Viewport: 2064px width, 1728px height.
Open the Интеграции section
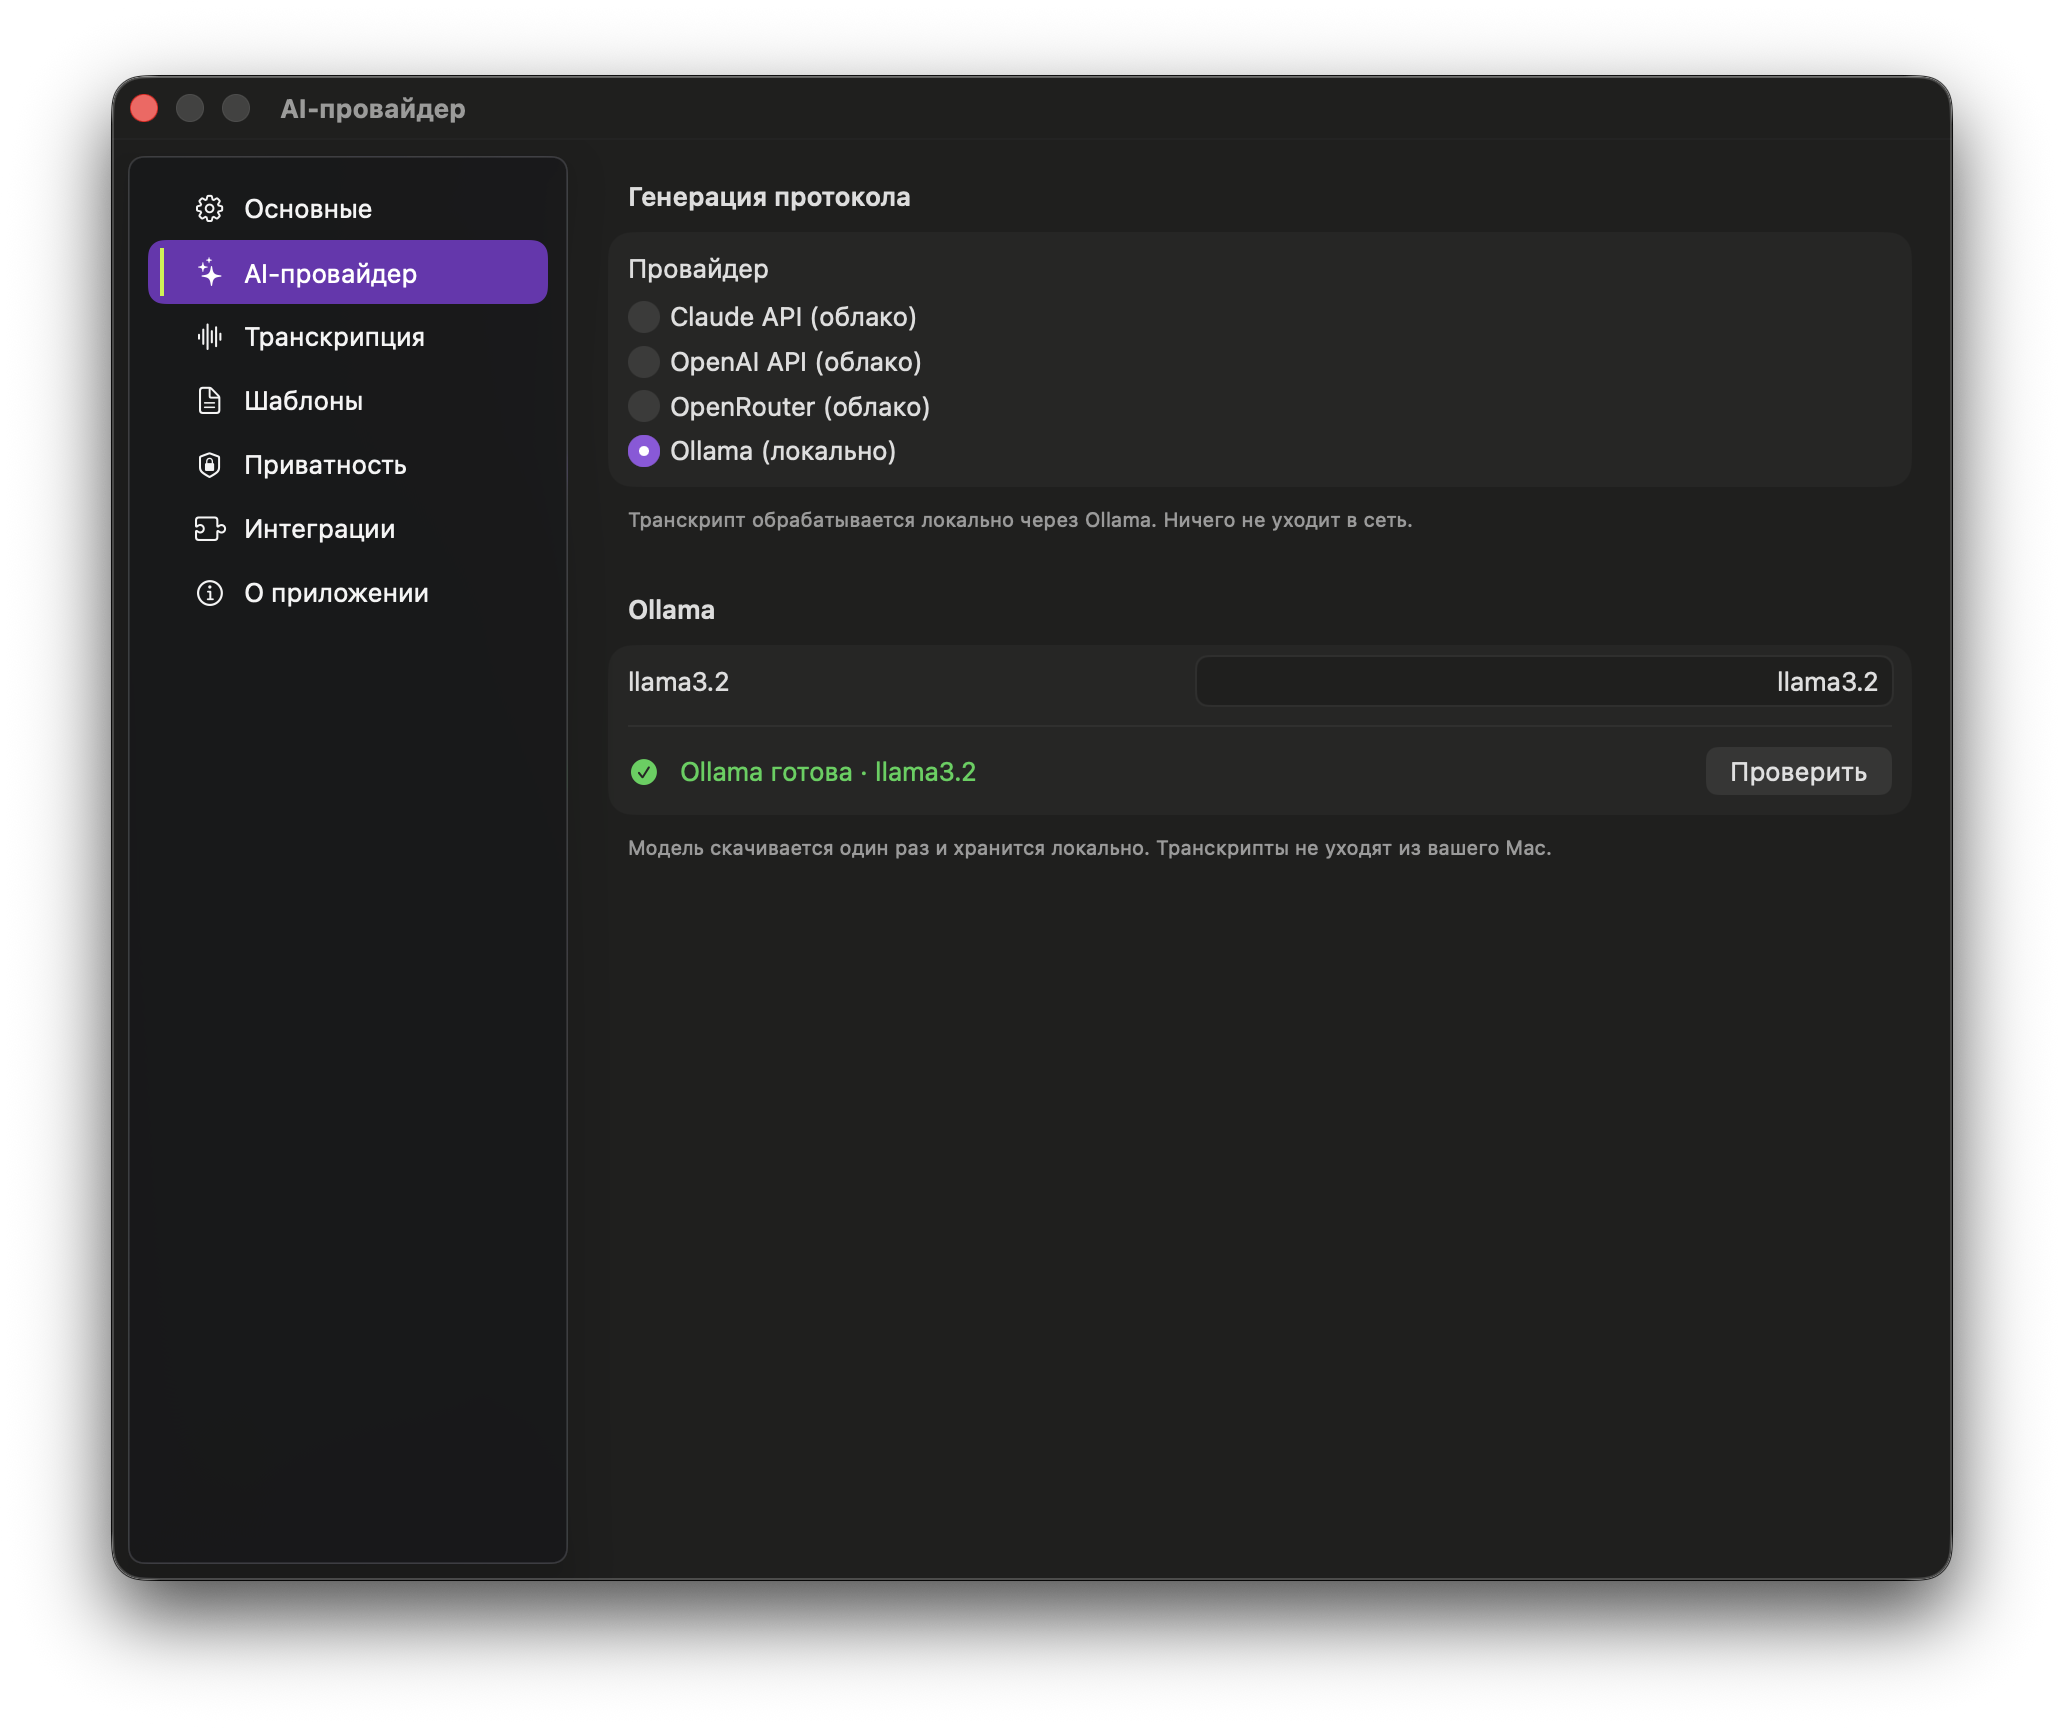348,529
